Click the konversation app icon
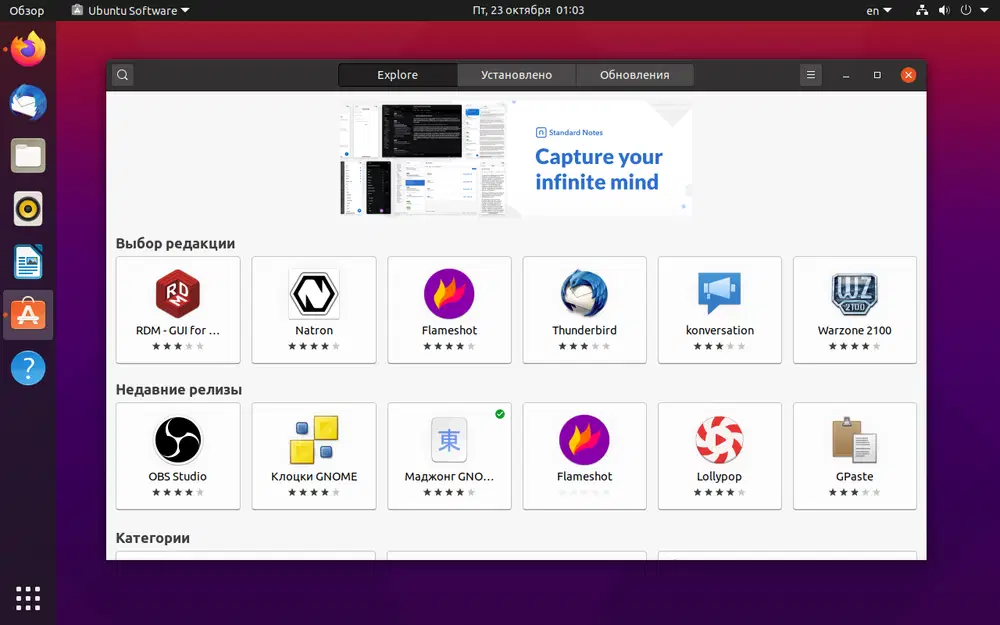 point(719,293)
